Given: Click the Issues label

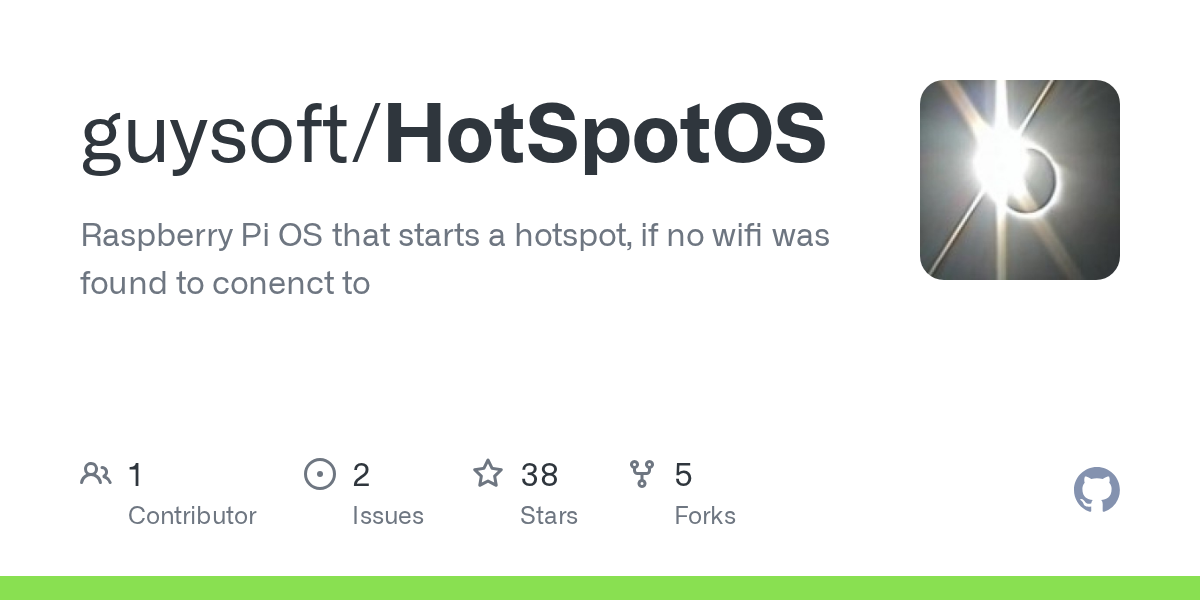Looking at the screenshot, I should 388,516.
